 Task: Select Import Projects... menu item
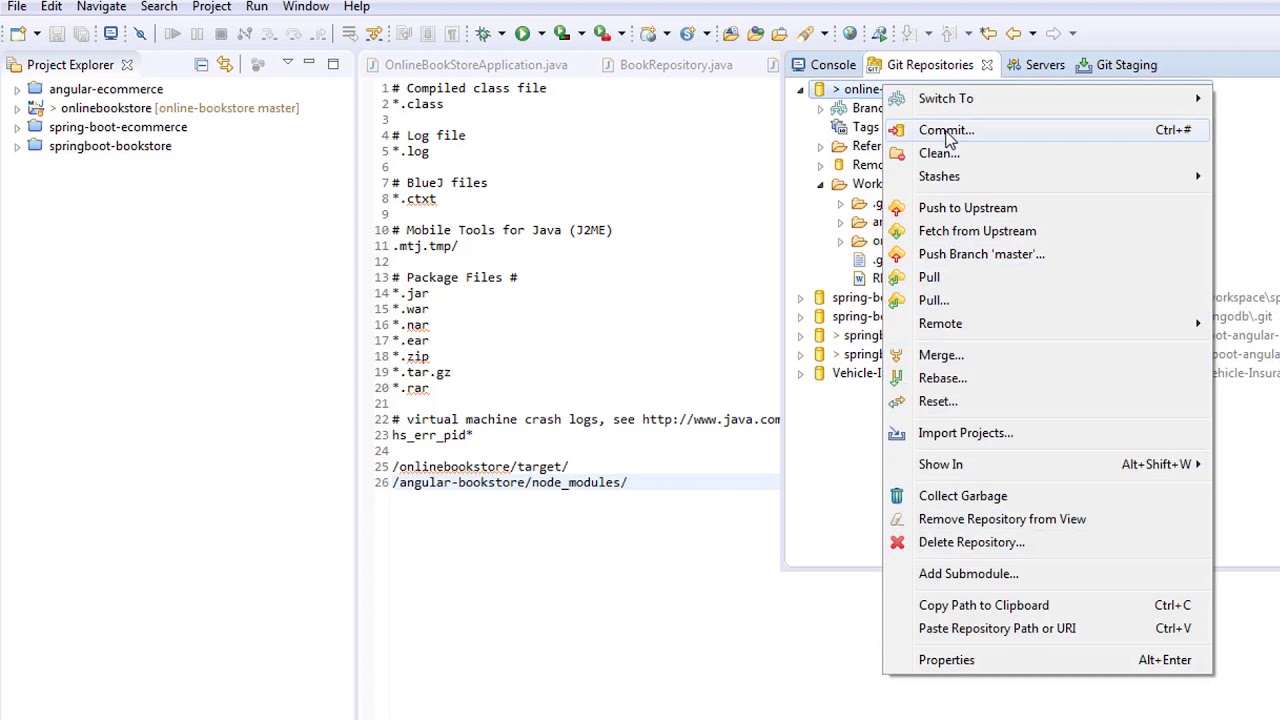pyautogui.click(x=1047, y=433)
